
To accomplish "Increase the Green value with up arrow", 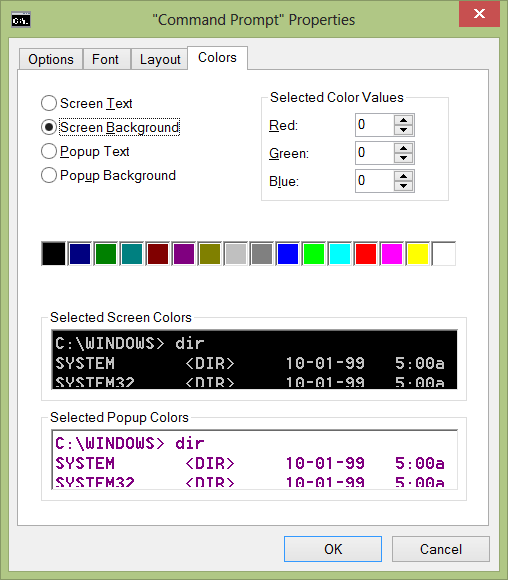I will tap(403, 148).
